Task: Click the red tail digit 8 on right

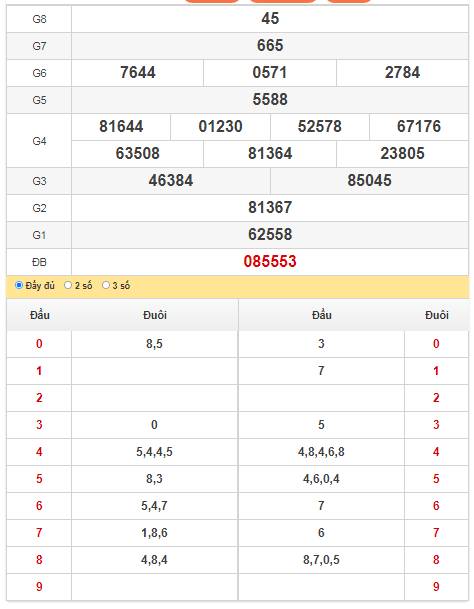Action: pos(436,560)
